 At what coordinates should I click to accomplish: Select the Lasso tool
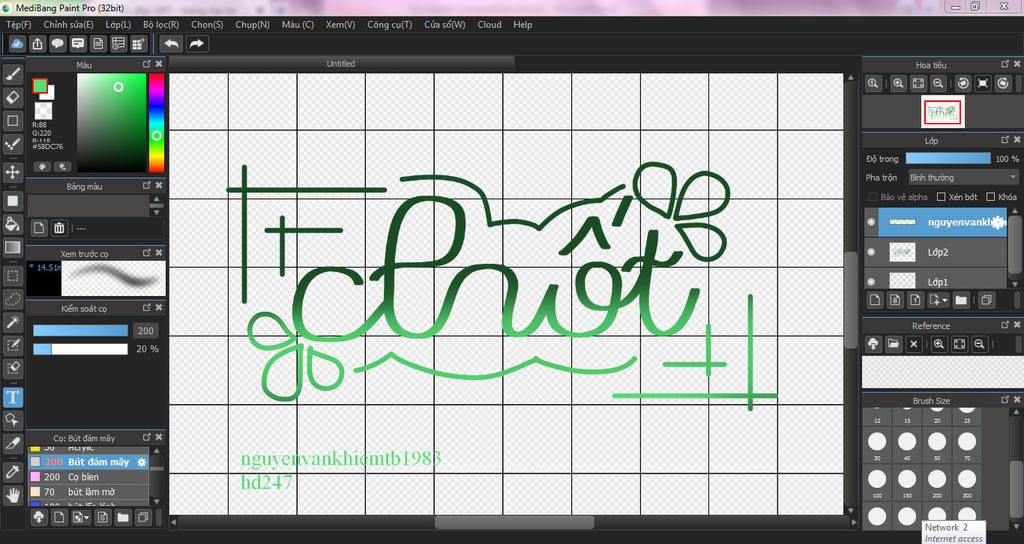12,299
